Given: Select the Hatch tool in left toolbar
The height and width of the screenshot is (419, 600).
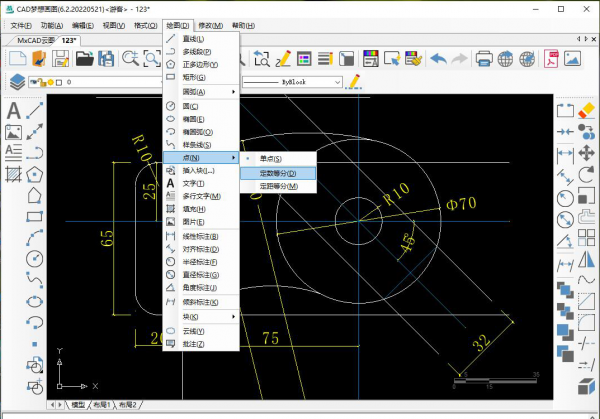Looking at the screenshot, I should click(13, 174).
